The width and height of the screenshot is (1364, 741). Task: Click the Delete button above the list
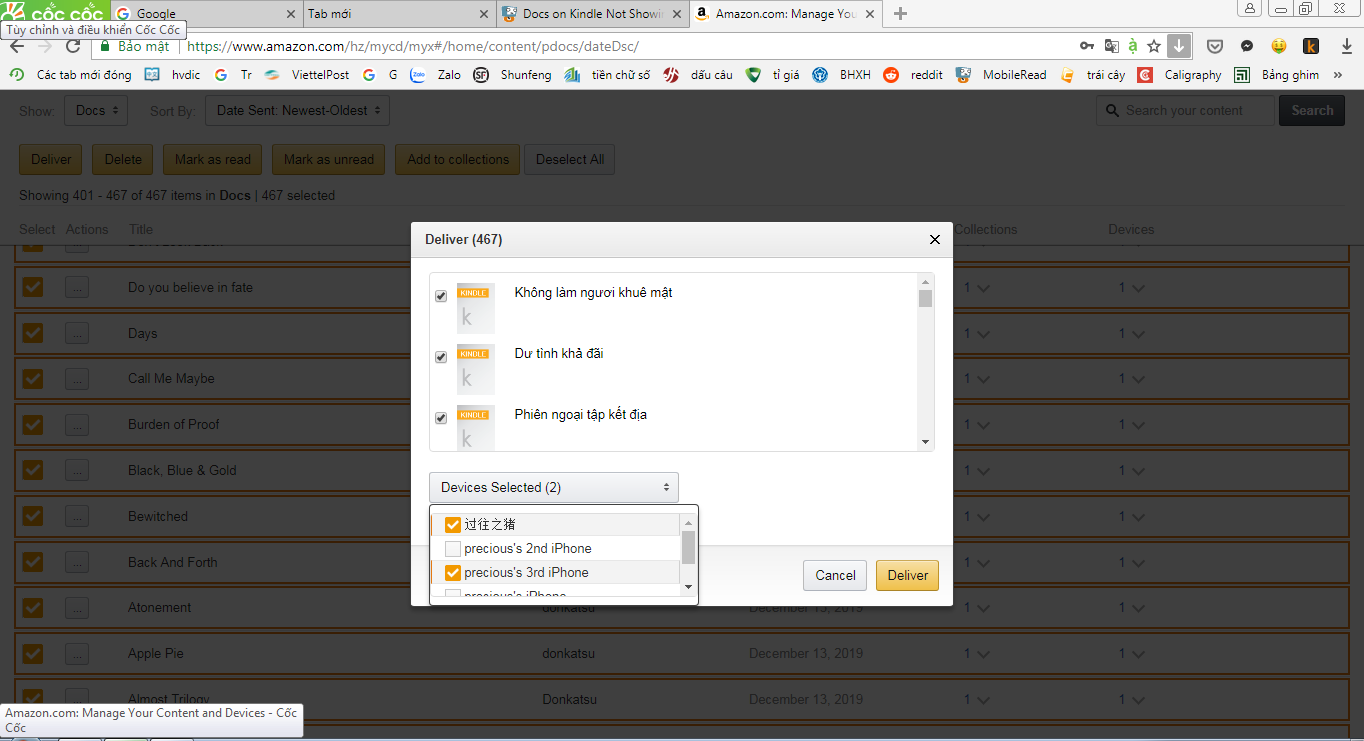[123, 159]
